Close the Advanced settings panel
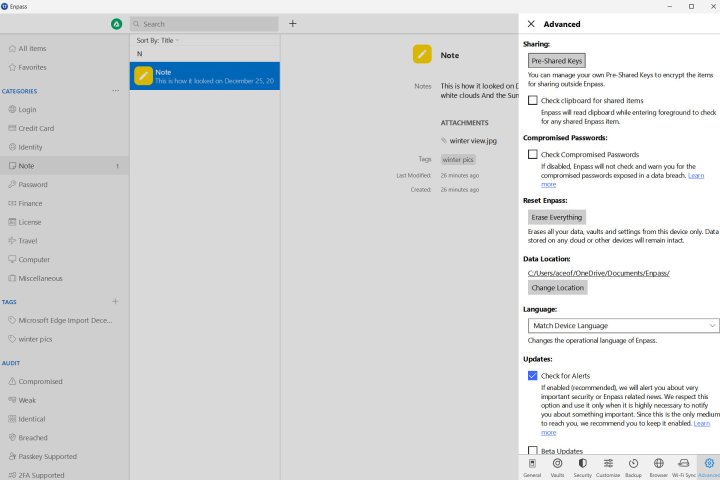720x480 pixels. (x=531, y=24)
